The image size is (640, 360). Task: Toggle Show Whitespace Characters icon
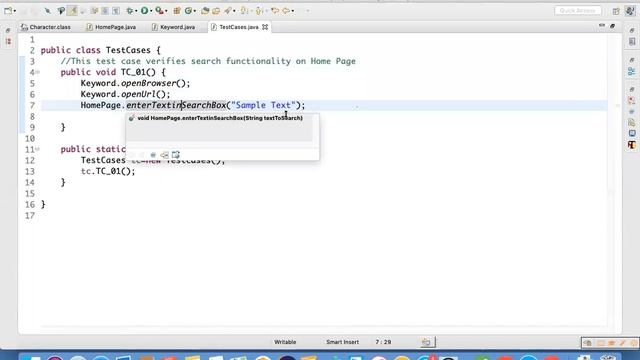click(x=116, y=11)
